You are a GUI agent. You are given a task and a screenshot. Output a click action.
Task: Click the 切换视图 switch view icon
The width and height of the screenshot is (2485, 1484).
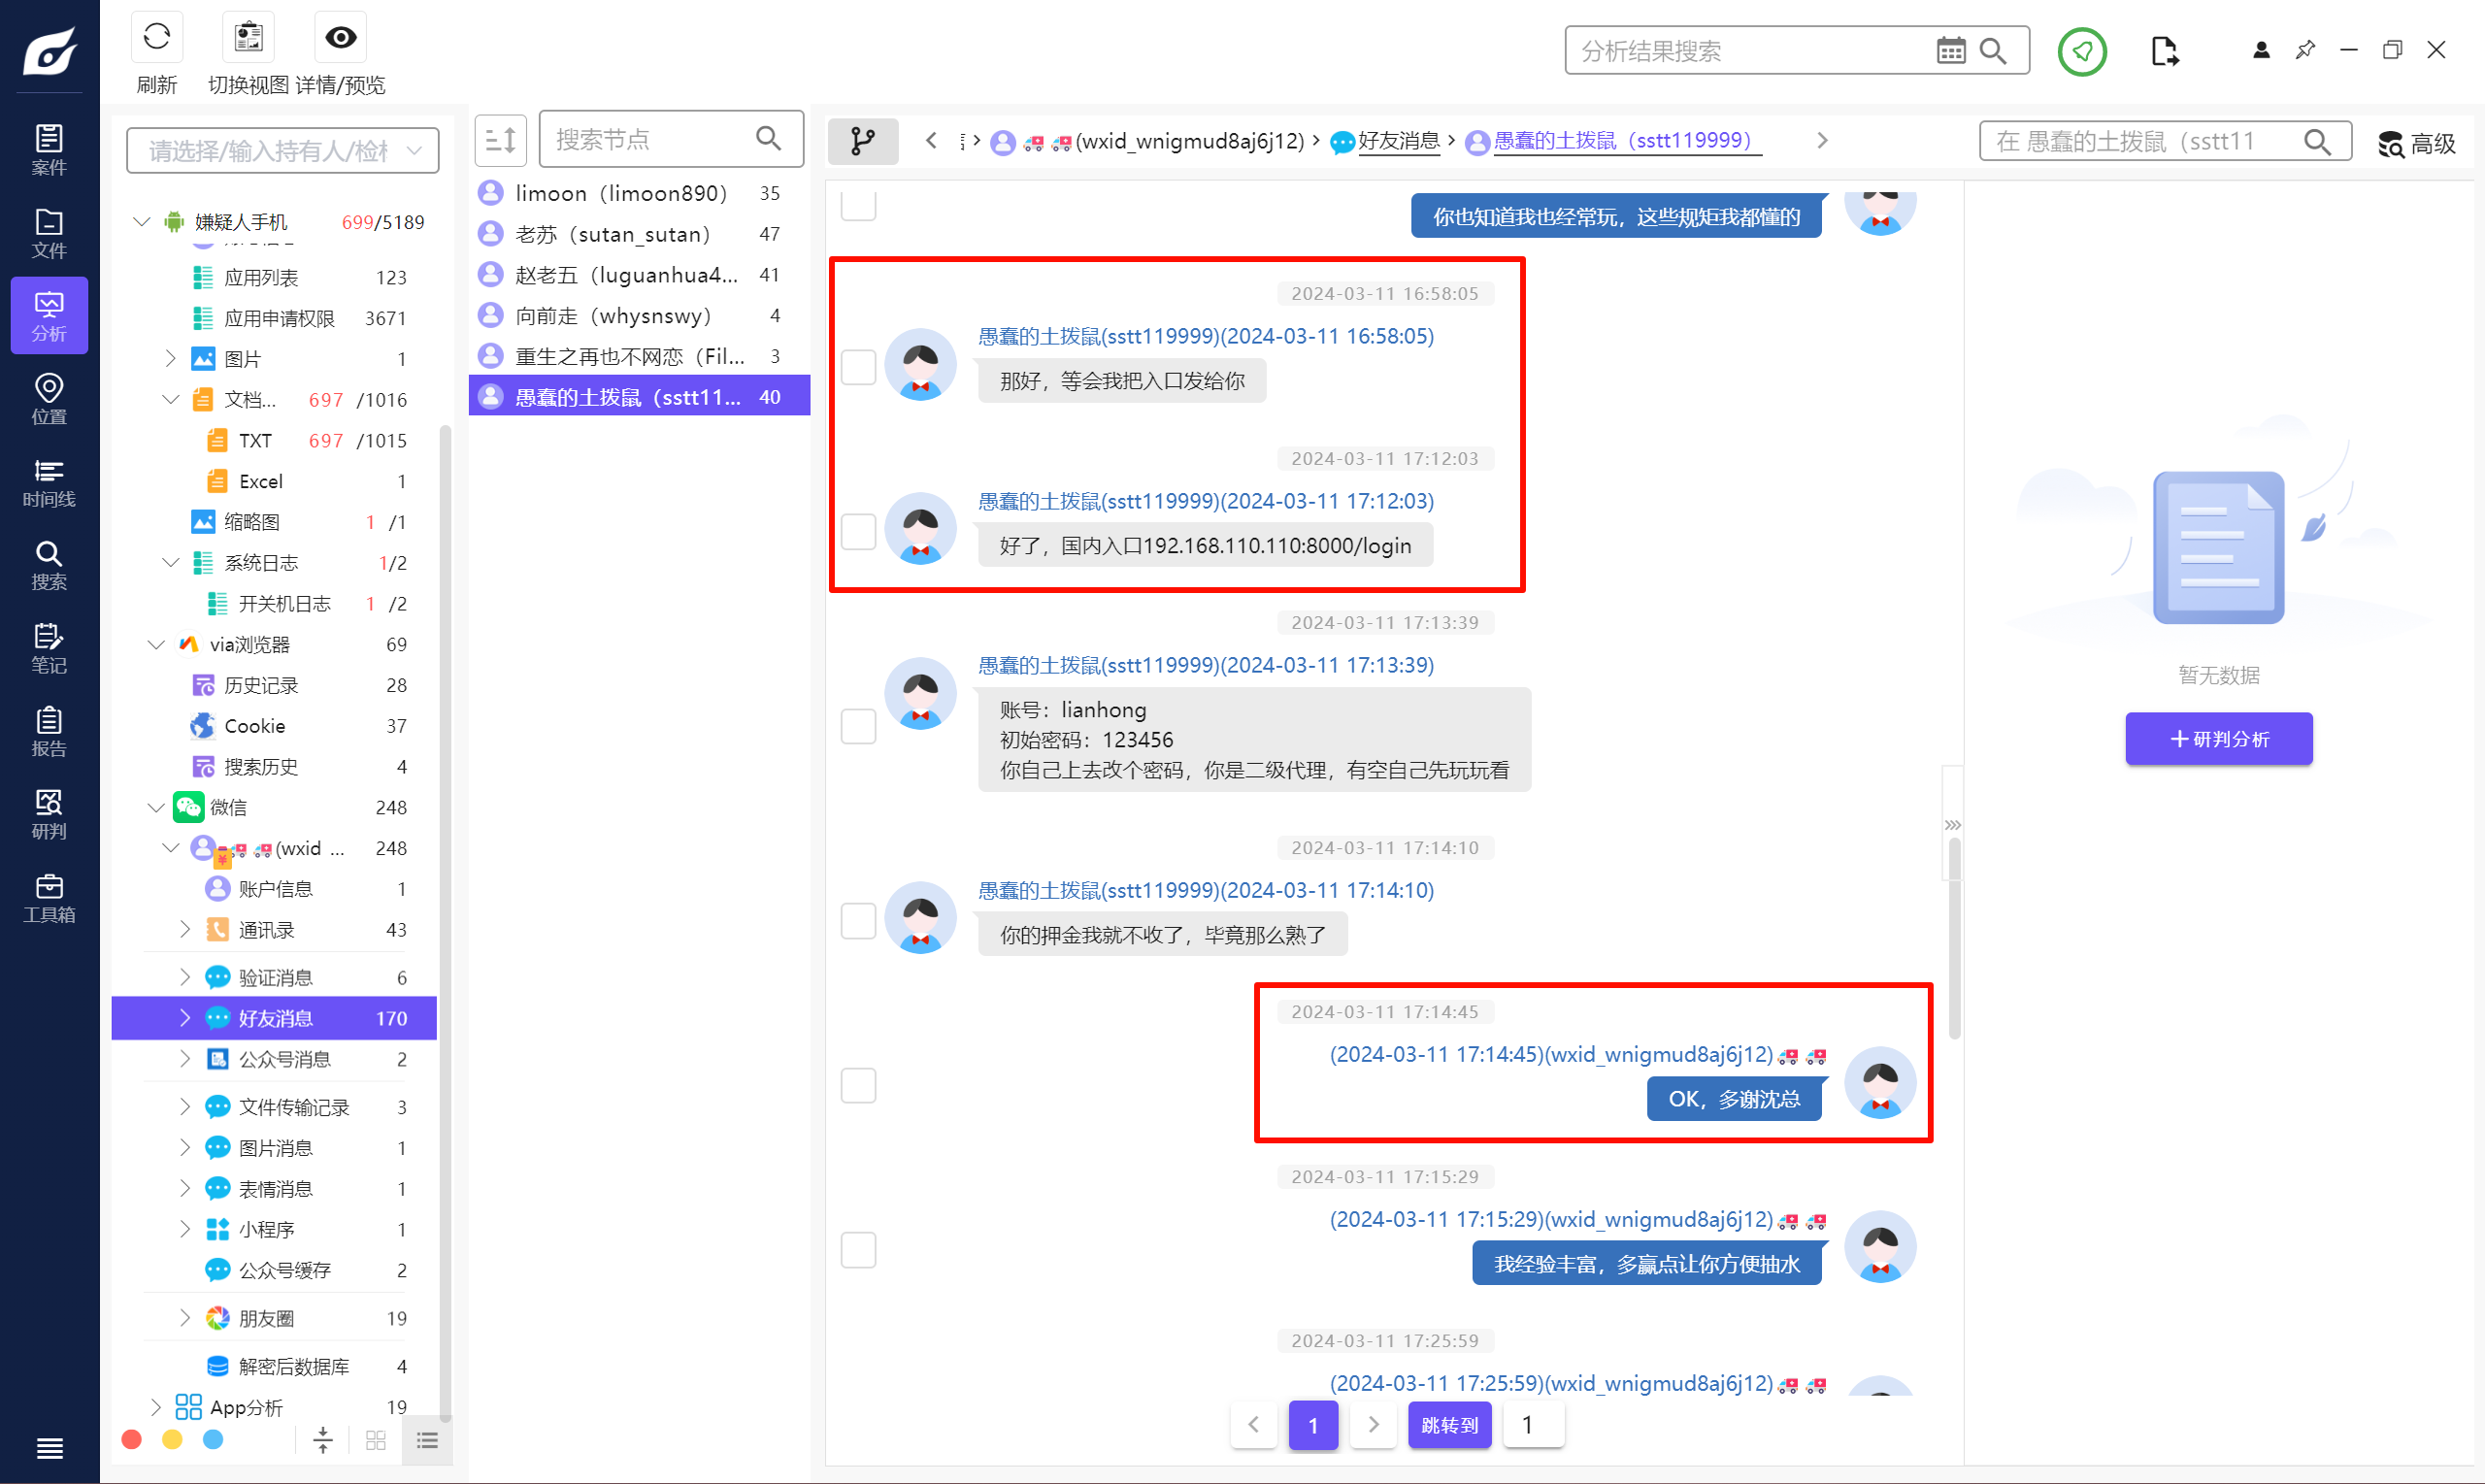tap(248, 38)
